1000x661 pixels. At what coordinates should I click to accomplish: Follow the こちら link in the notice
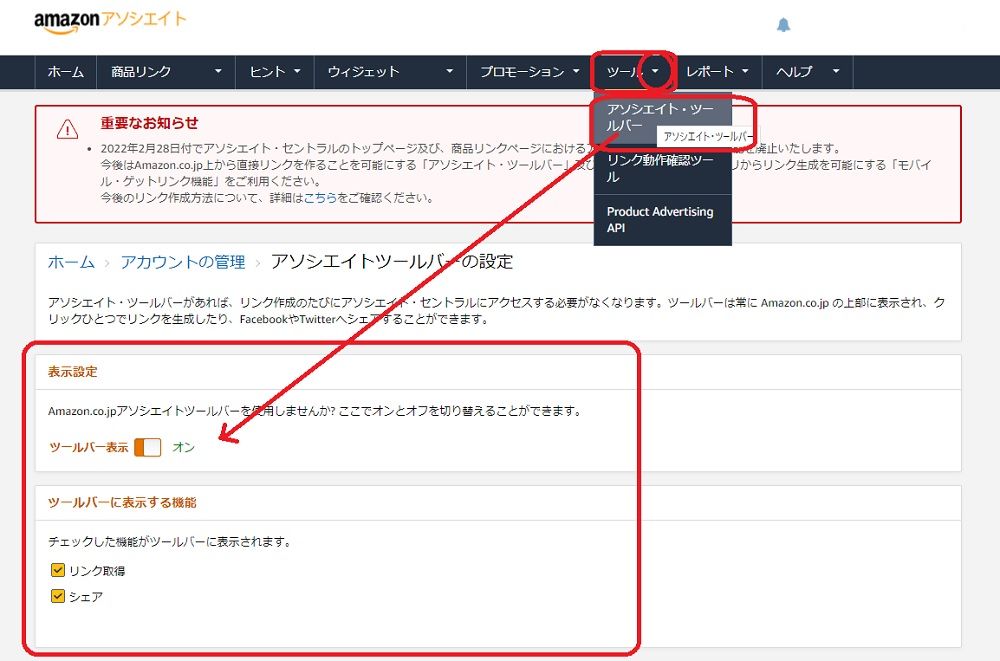(320, 198)
